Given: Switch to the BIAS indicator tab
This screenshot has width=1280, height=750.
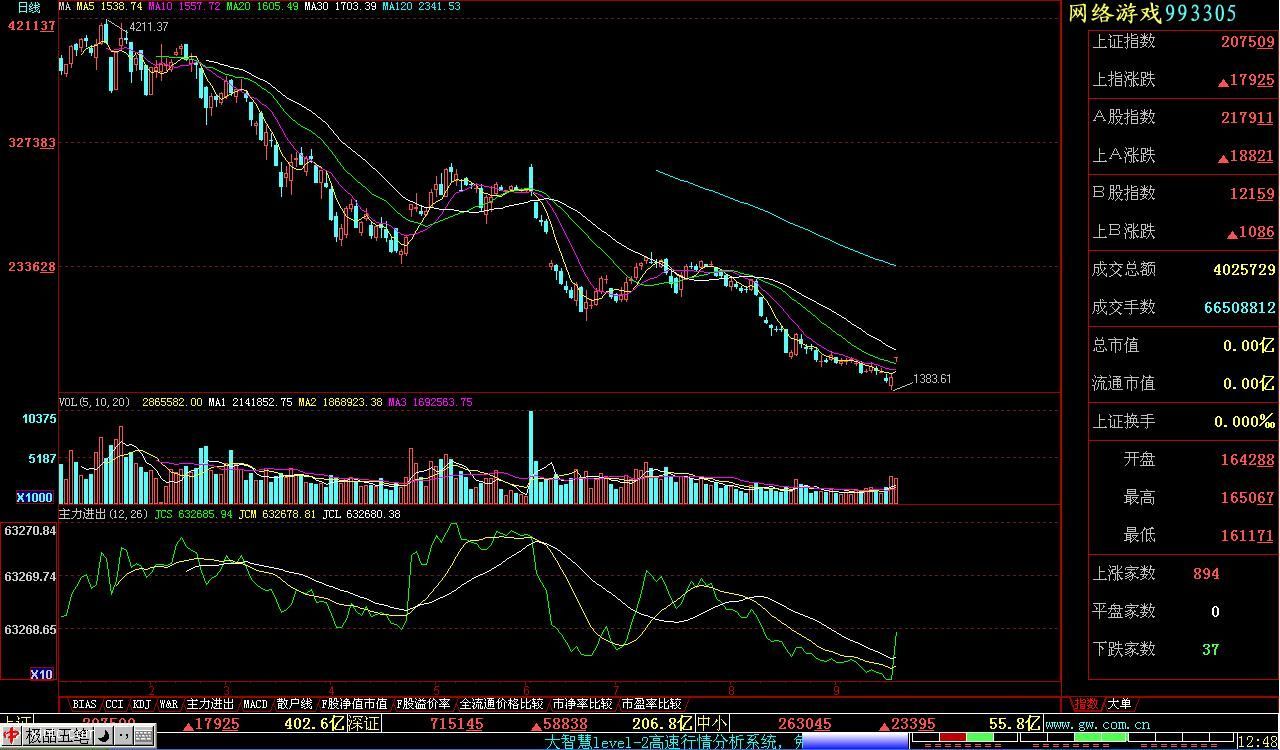Looking at the screenshot, I should [85, 704].
